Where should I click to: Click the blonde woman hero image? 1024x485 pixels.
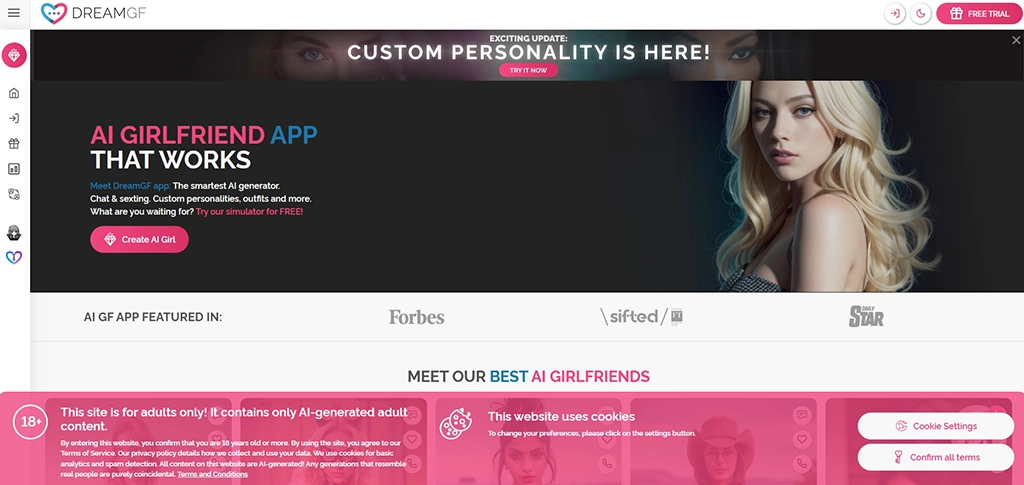[823, 186]
